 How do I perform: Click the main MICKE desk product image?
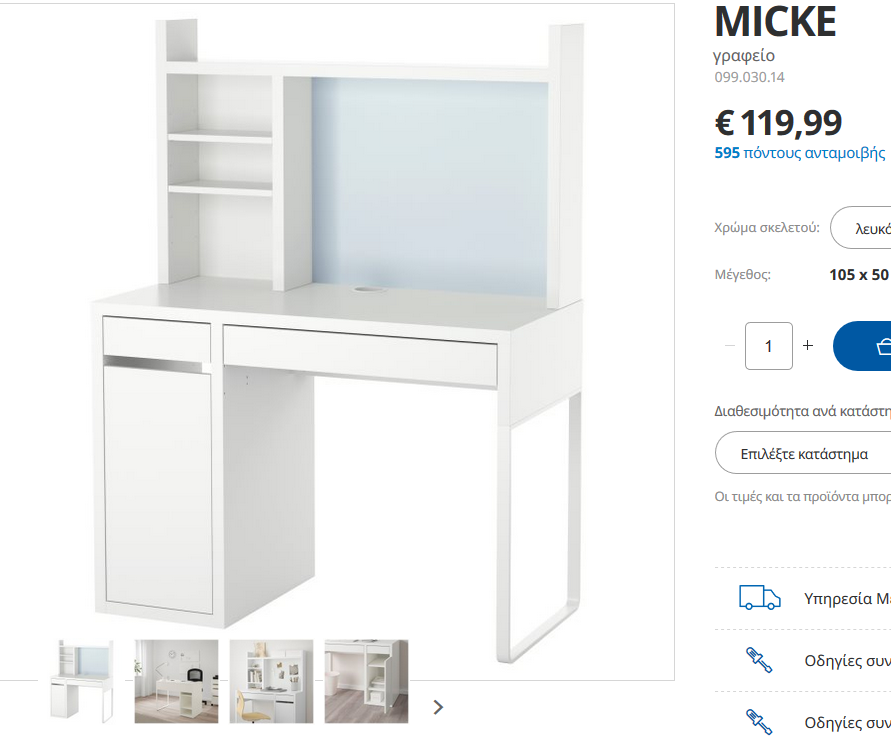click(x=338, y=341)
